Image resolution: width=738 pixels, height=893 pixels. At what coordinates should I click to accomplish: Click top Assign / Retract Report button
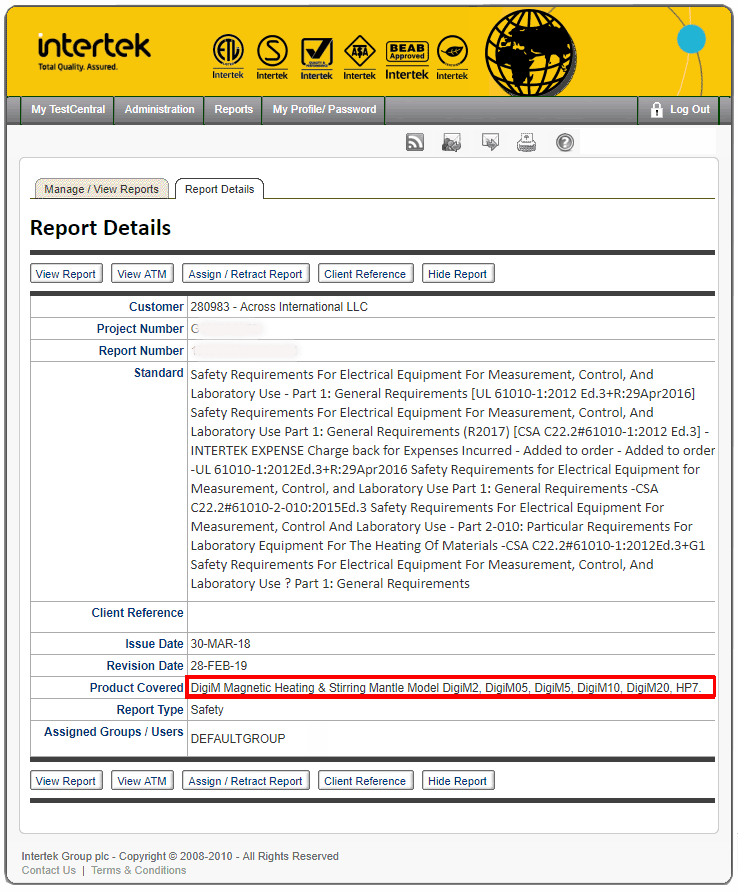click(245, 274)
